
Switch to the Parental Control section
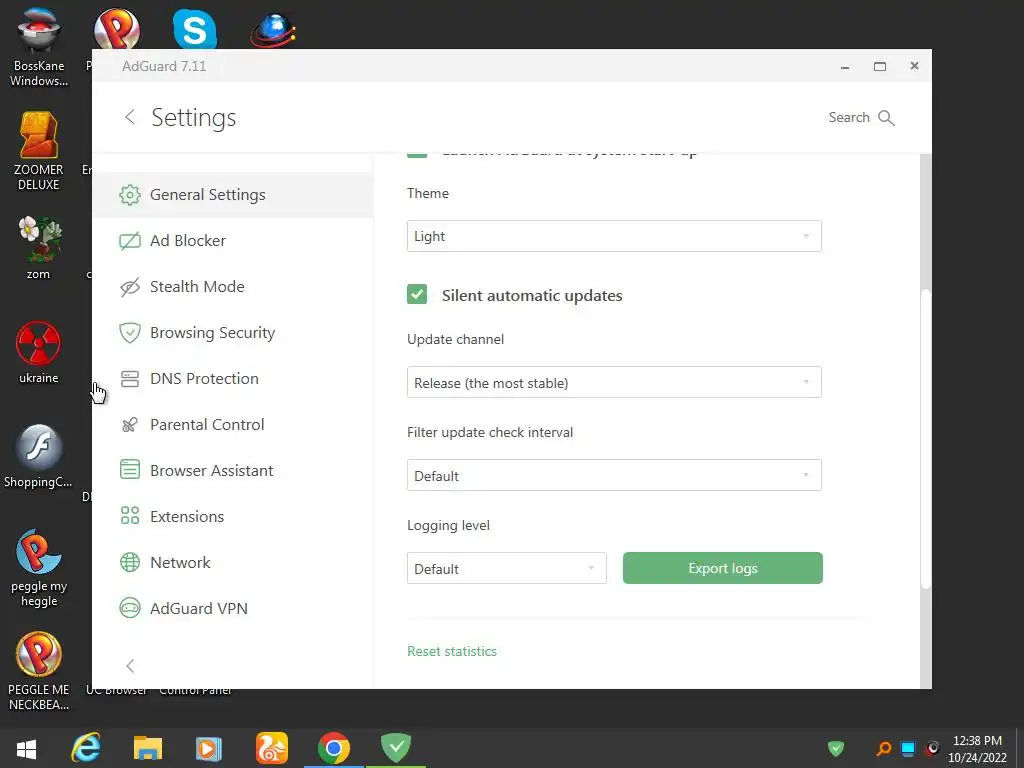(232, 424)
